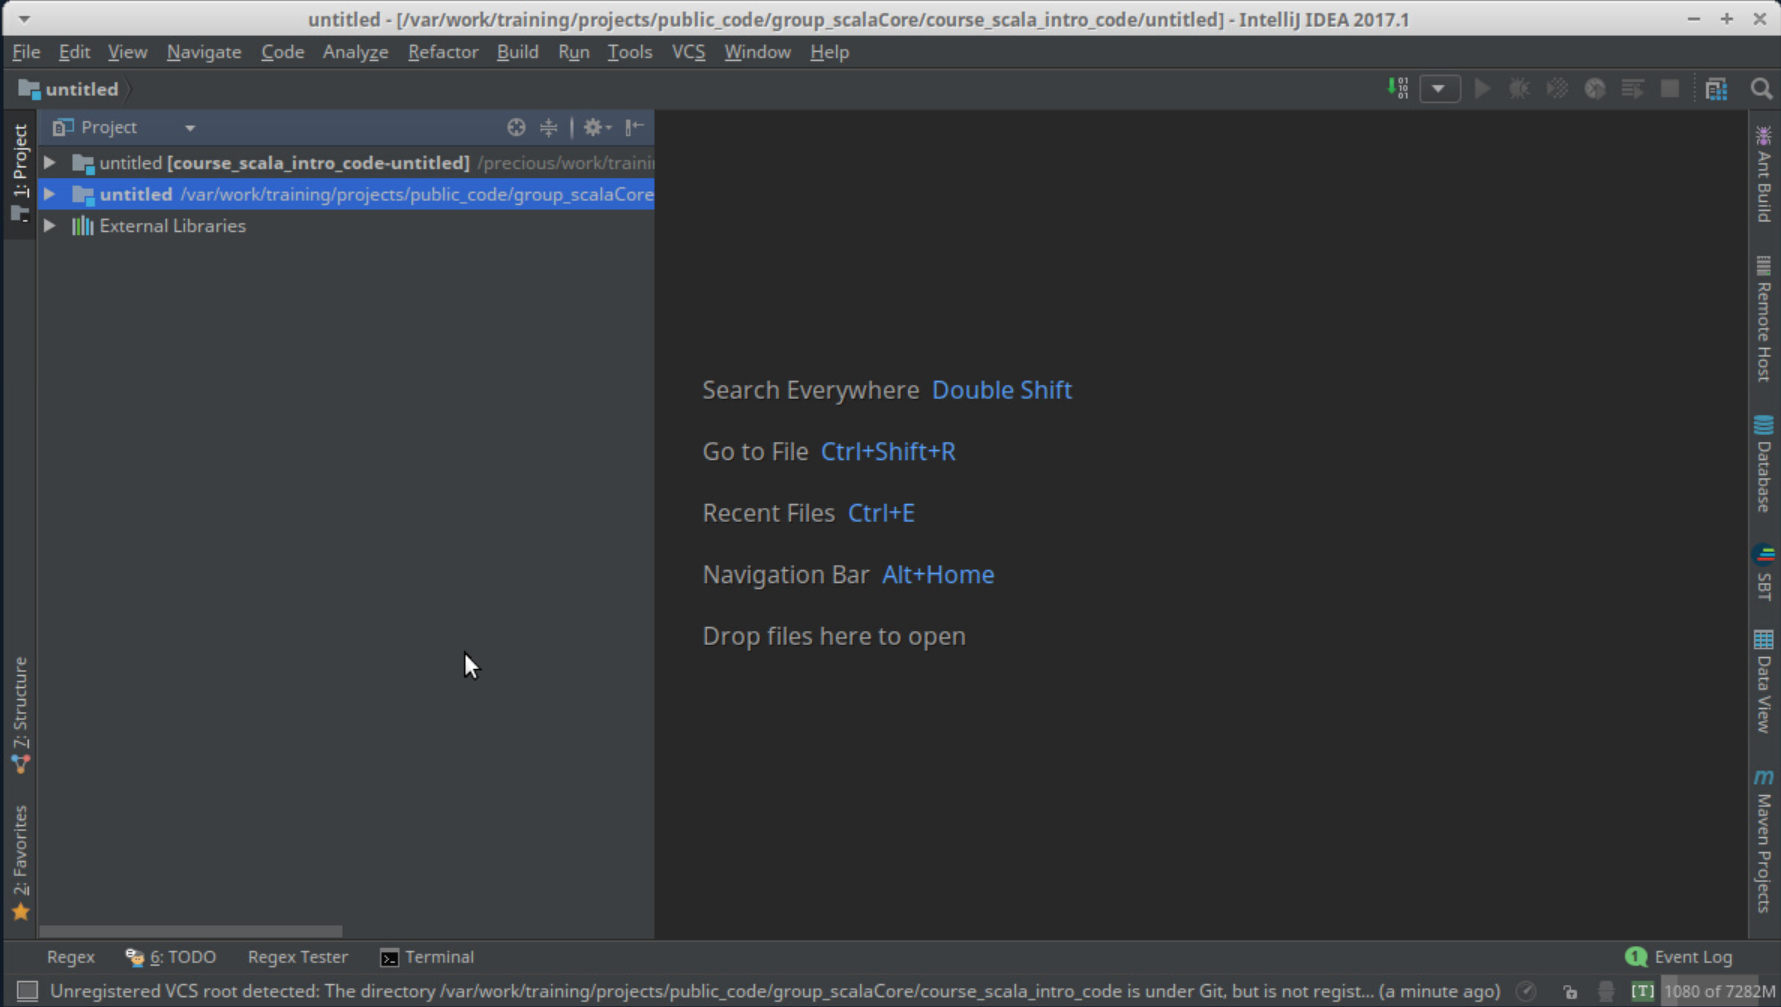Toggle the 2: Favorites tool window

point(20,862)
